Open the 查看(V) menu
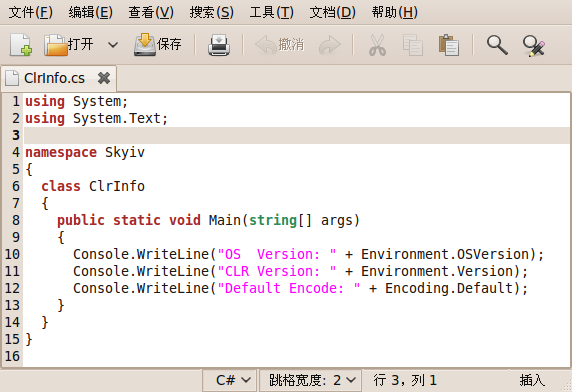 (151, 12)
